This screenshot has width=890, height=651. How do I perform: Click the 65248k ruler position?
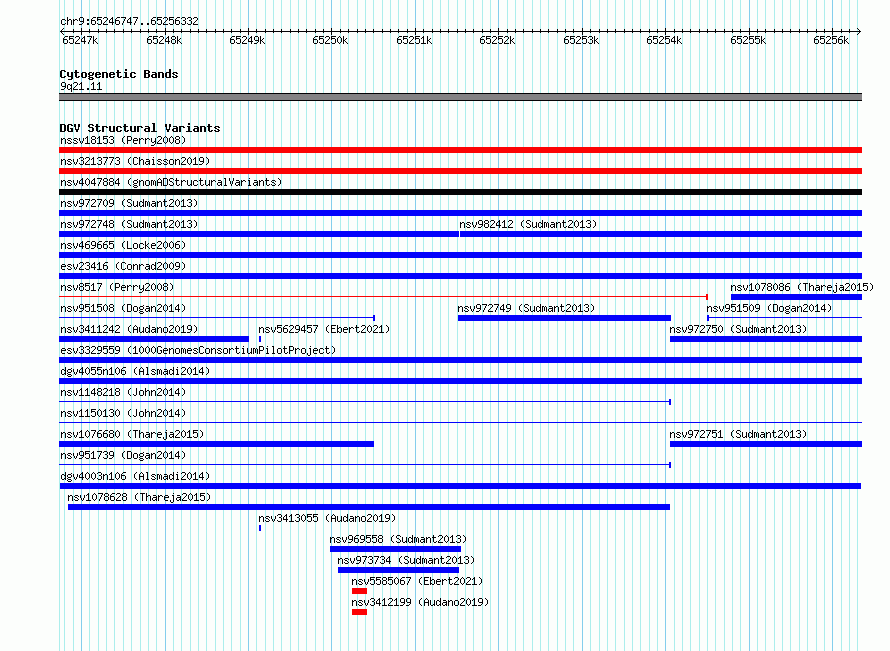(x=164, y=40)
